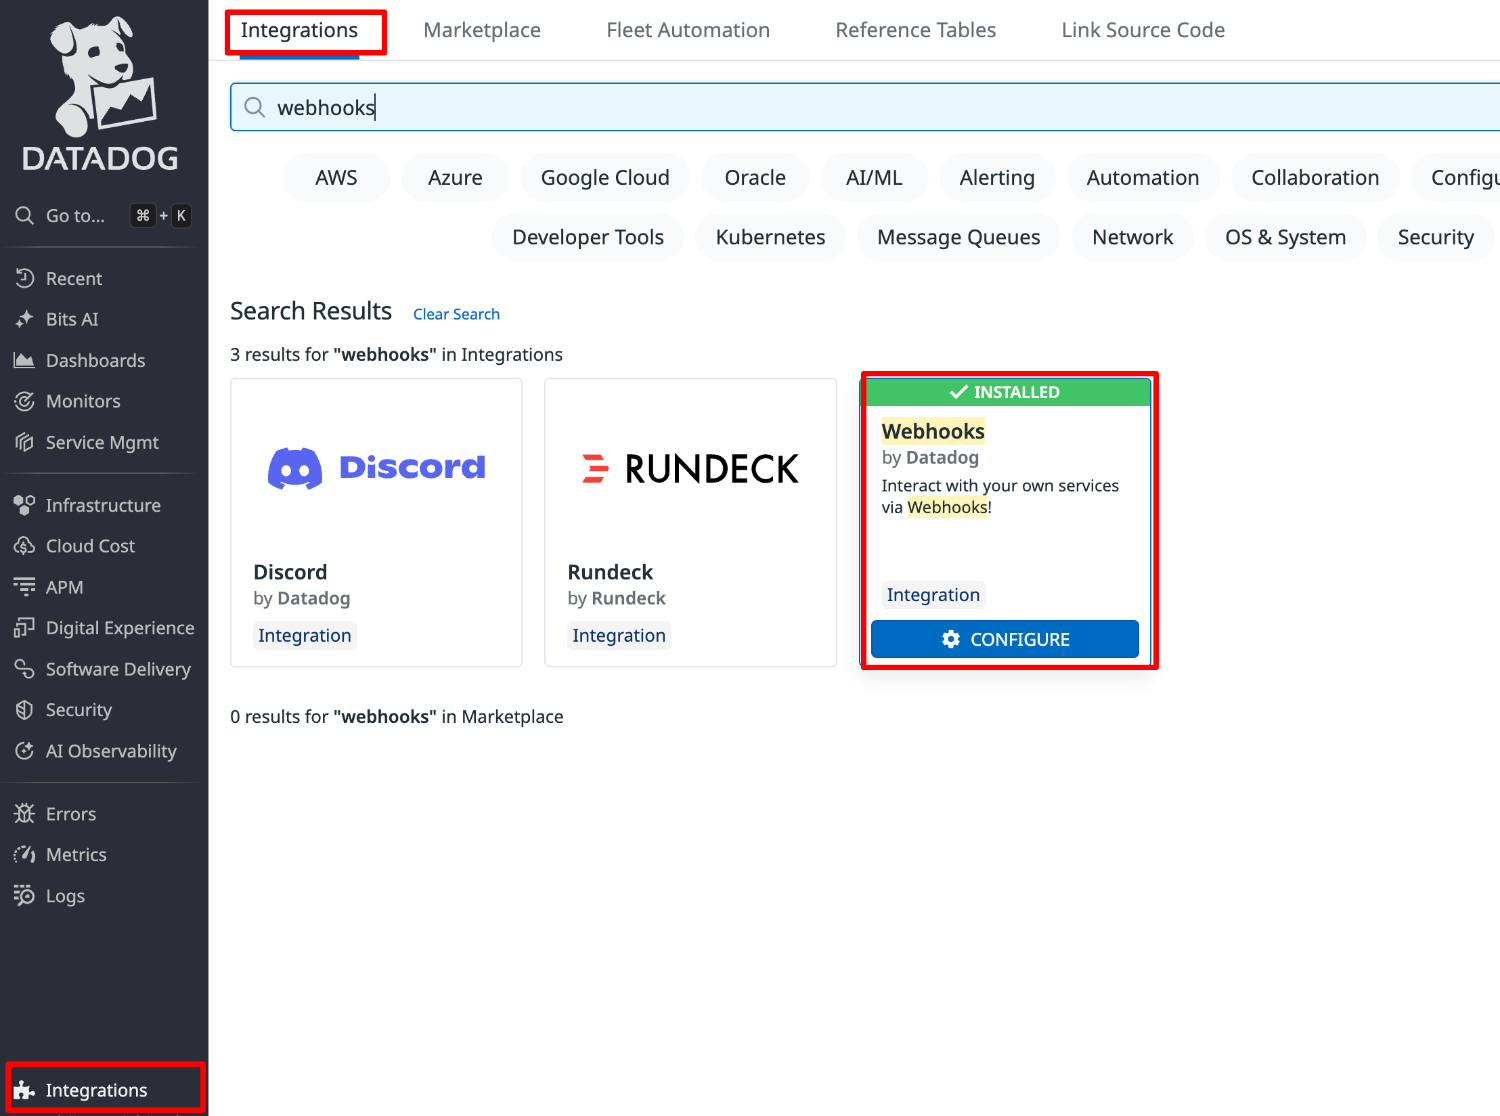Choose the Alerting category filter

point(997,178)
